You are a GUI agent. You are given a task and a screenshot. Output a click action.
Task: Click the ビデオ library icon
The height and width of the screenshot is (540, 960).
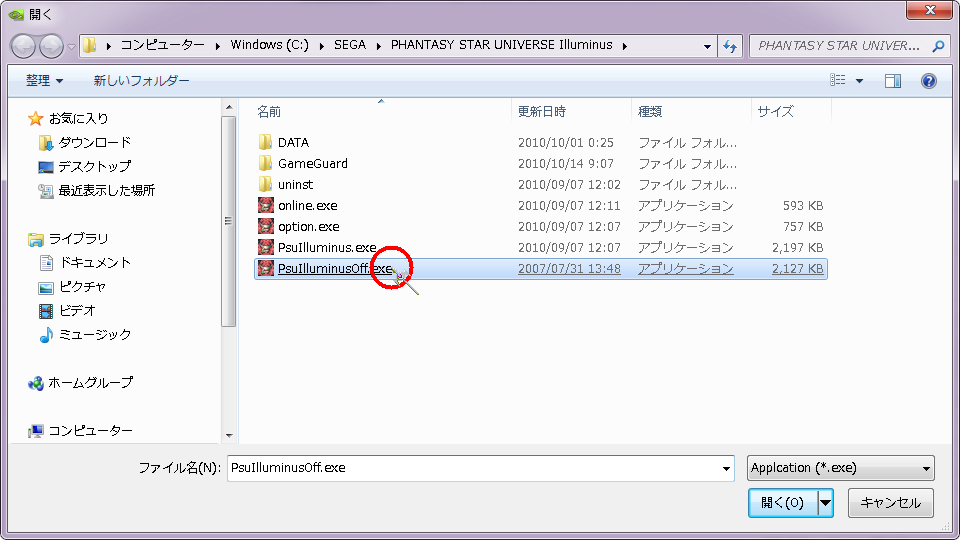[46, 311]
